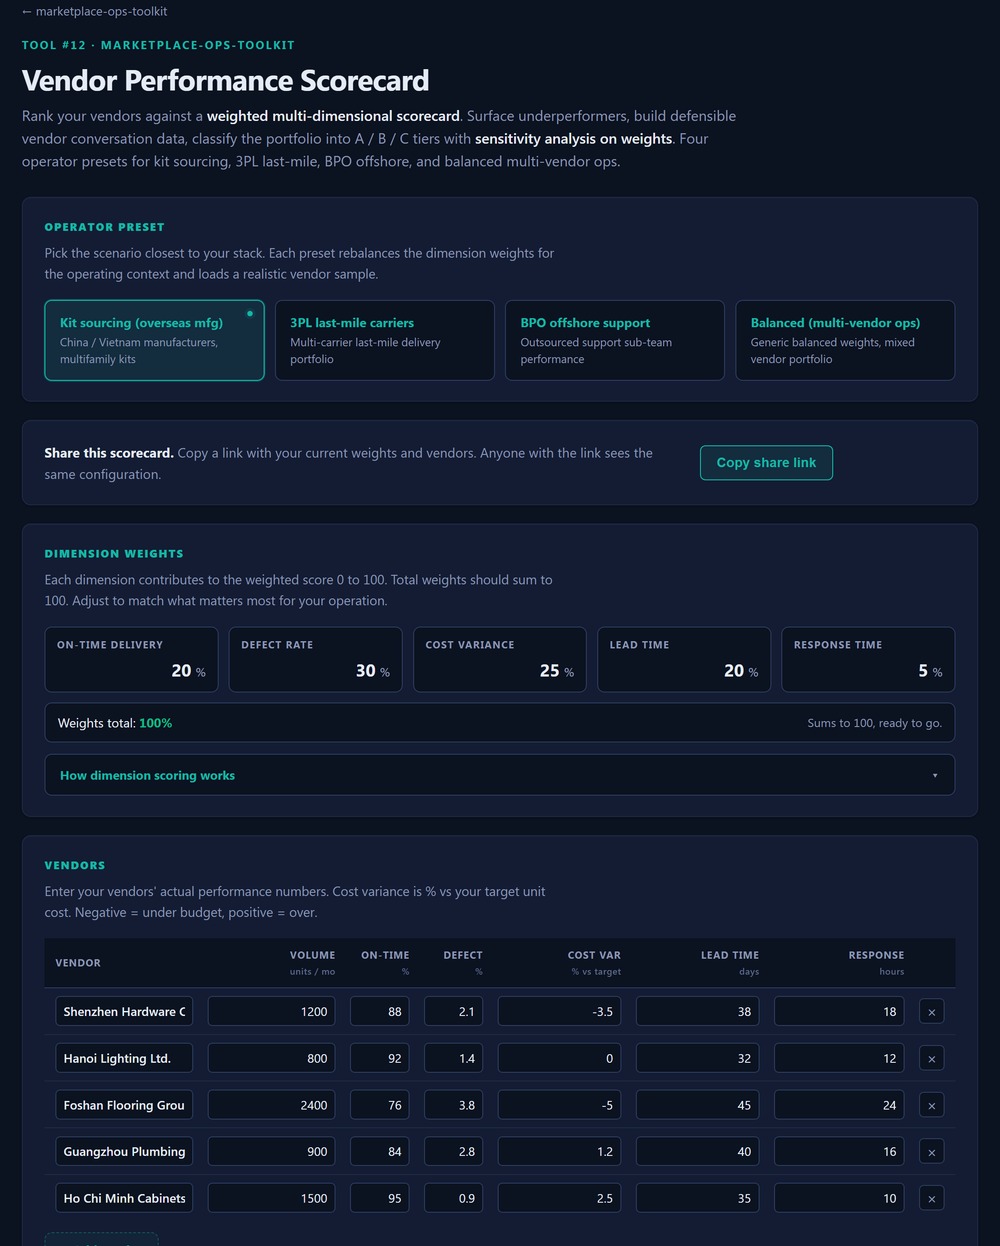Click Shenzhen response hours field 18
1000x1246 pixels.
point(839,1012)
